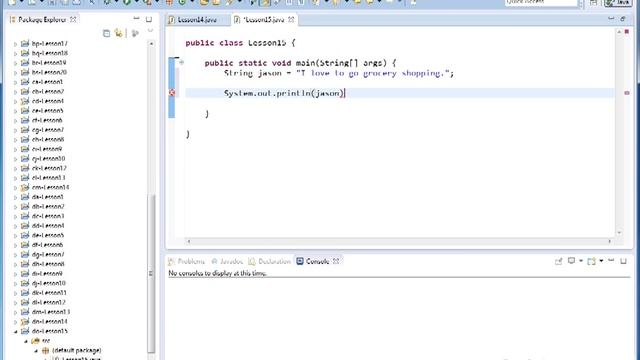This screenshot has width=640, height=360.
Task: Close the Lesson15.java editor tab
Action: tap(291, 19)
